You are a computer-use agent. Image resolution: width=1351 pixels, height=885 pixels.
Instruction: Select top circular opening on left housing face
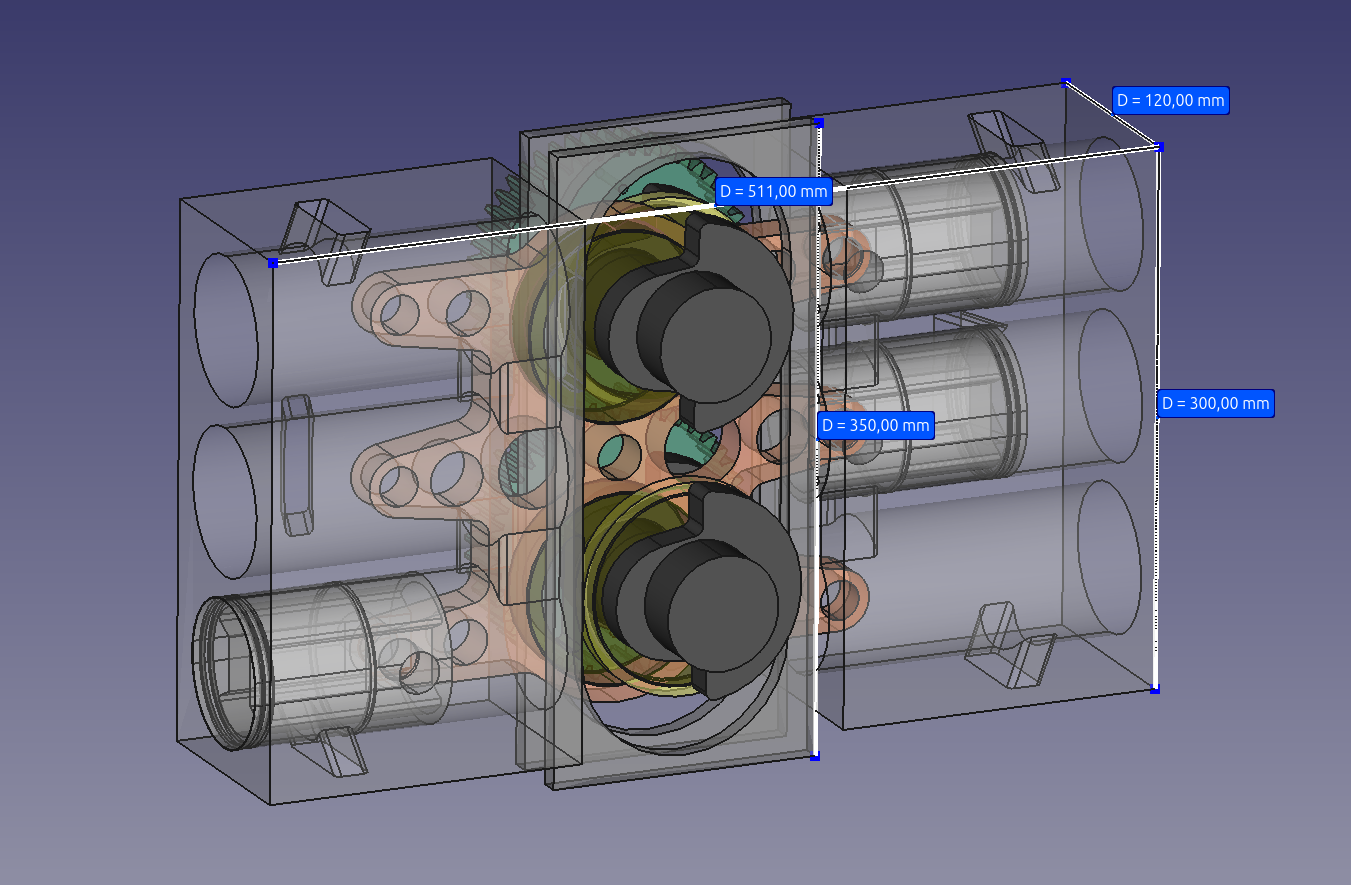(x=225, y=328)
